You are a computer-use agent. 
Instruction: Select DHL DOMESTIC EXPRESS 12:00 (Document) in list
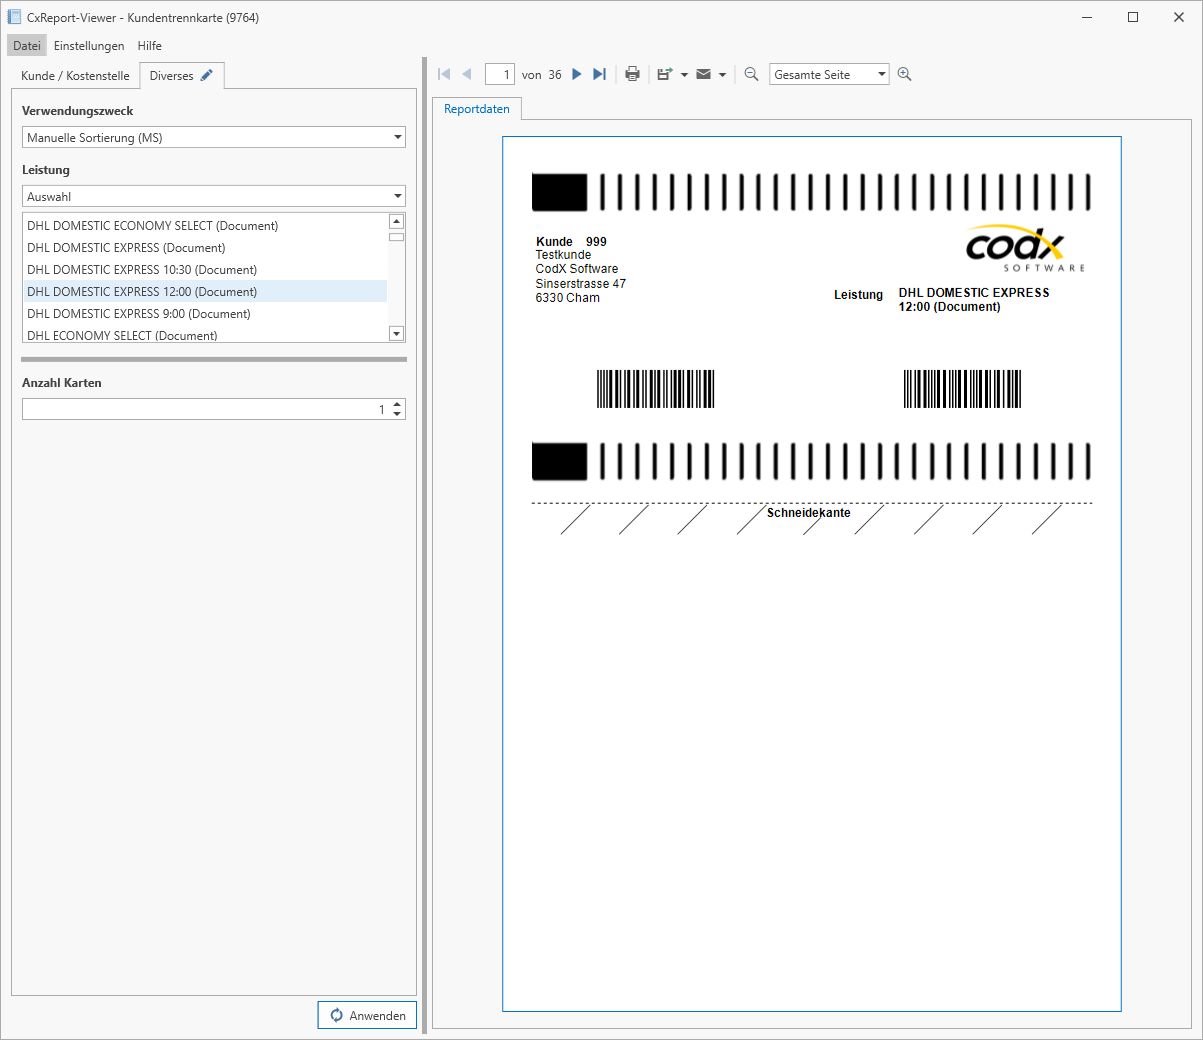(x=205, y=292)
